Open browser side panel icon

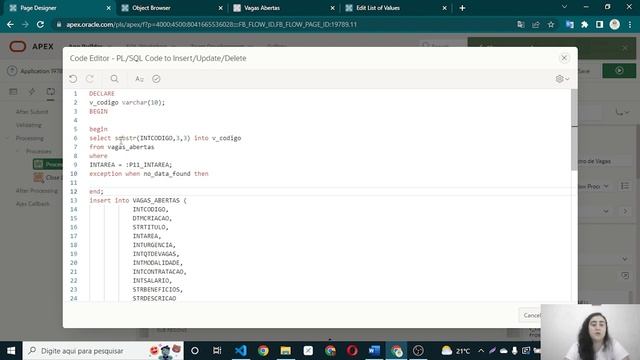[599, 24]
